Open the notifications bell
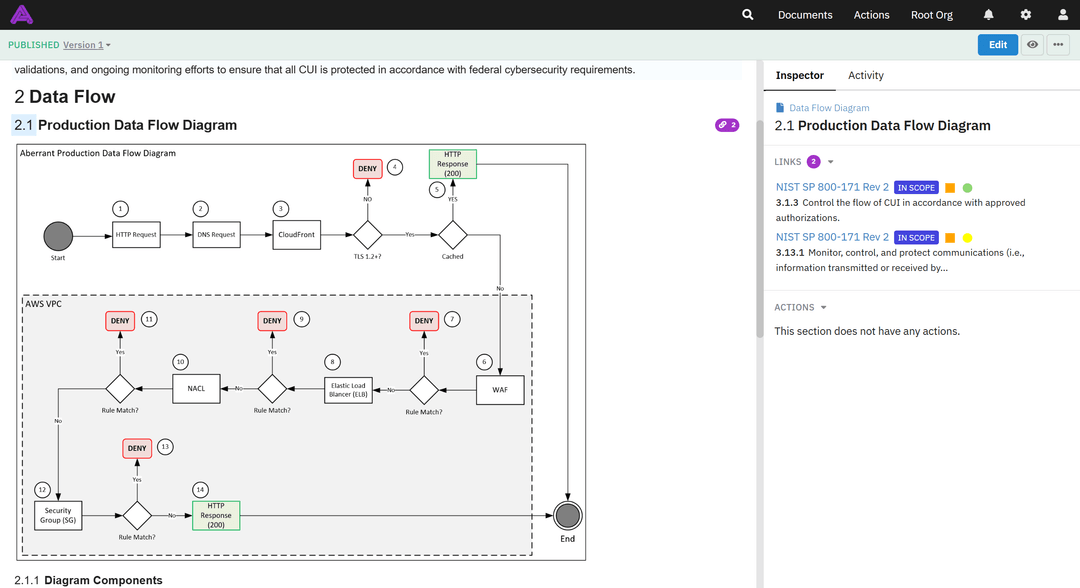This screenshot has width=1080, height=588. [988, 14]
